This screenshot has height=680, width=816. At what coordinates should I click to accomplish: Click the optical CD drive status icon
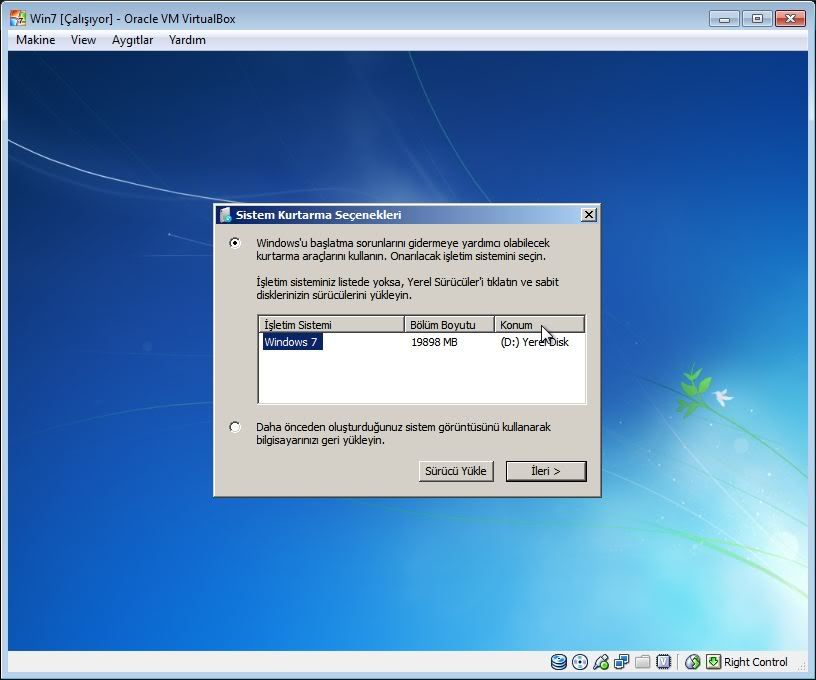pos(580,662)
